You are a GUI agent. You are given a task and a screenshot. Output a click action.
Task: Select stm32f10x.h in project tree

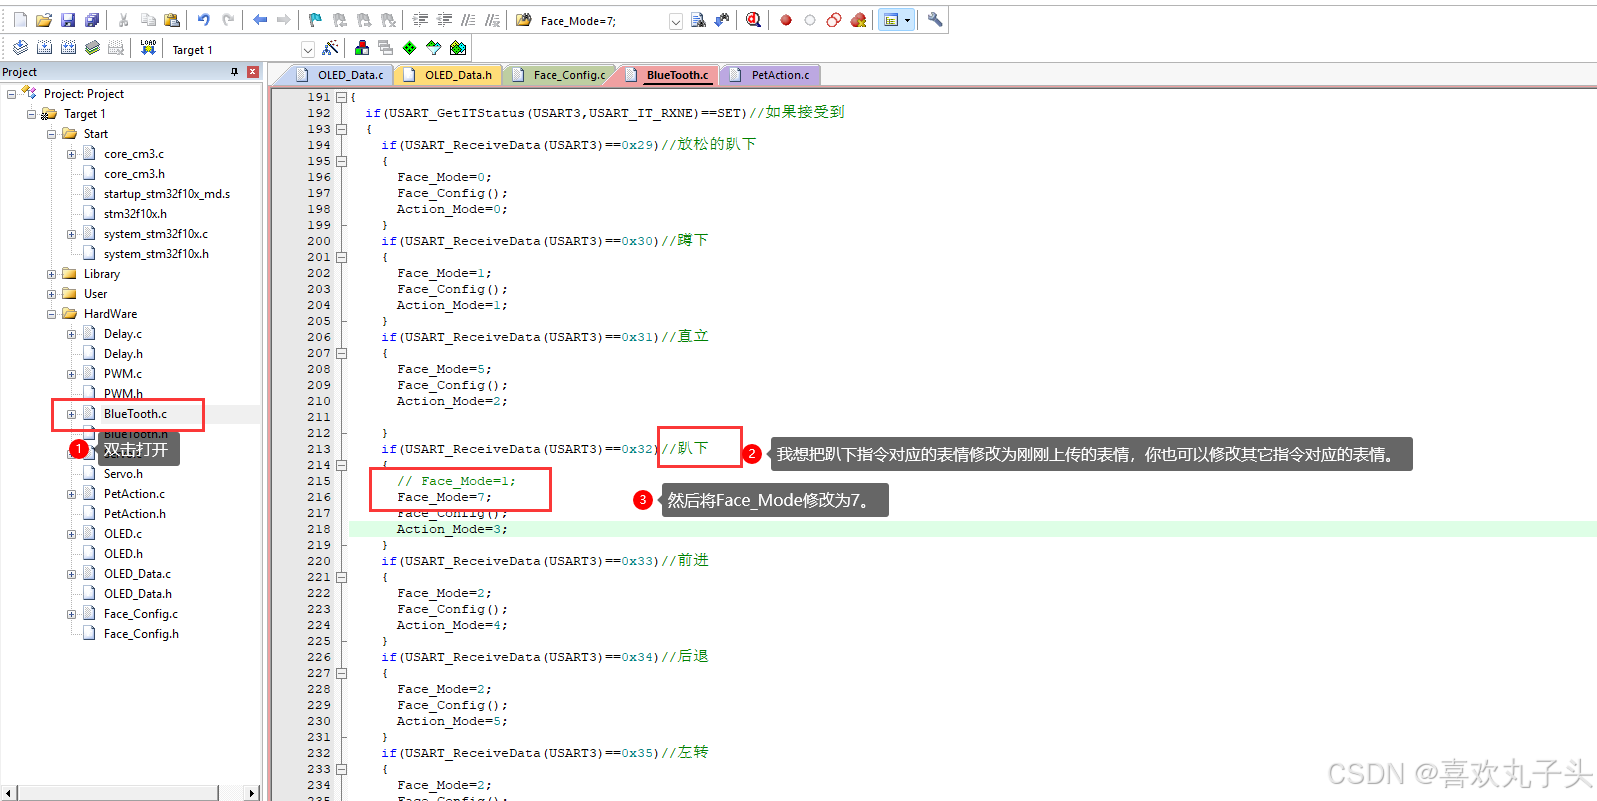click(135, 214)
